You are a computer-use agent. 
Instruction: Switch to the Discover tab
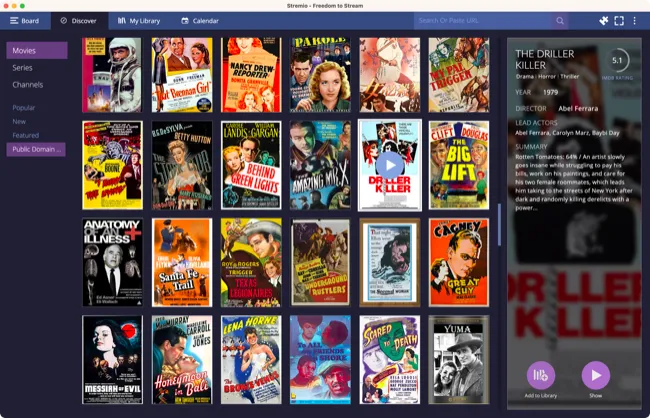tap(80, 21)
